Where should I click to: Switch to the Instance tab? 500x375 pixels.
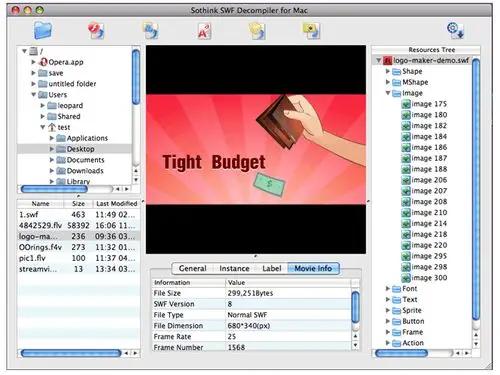coord(234,269)
